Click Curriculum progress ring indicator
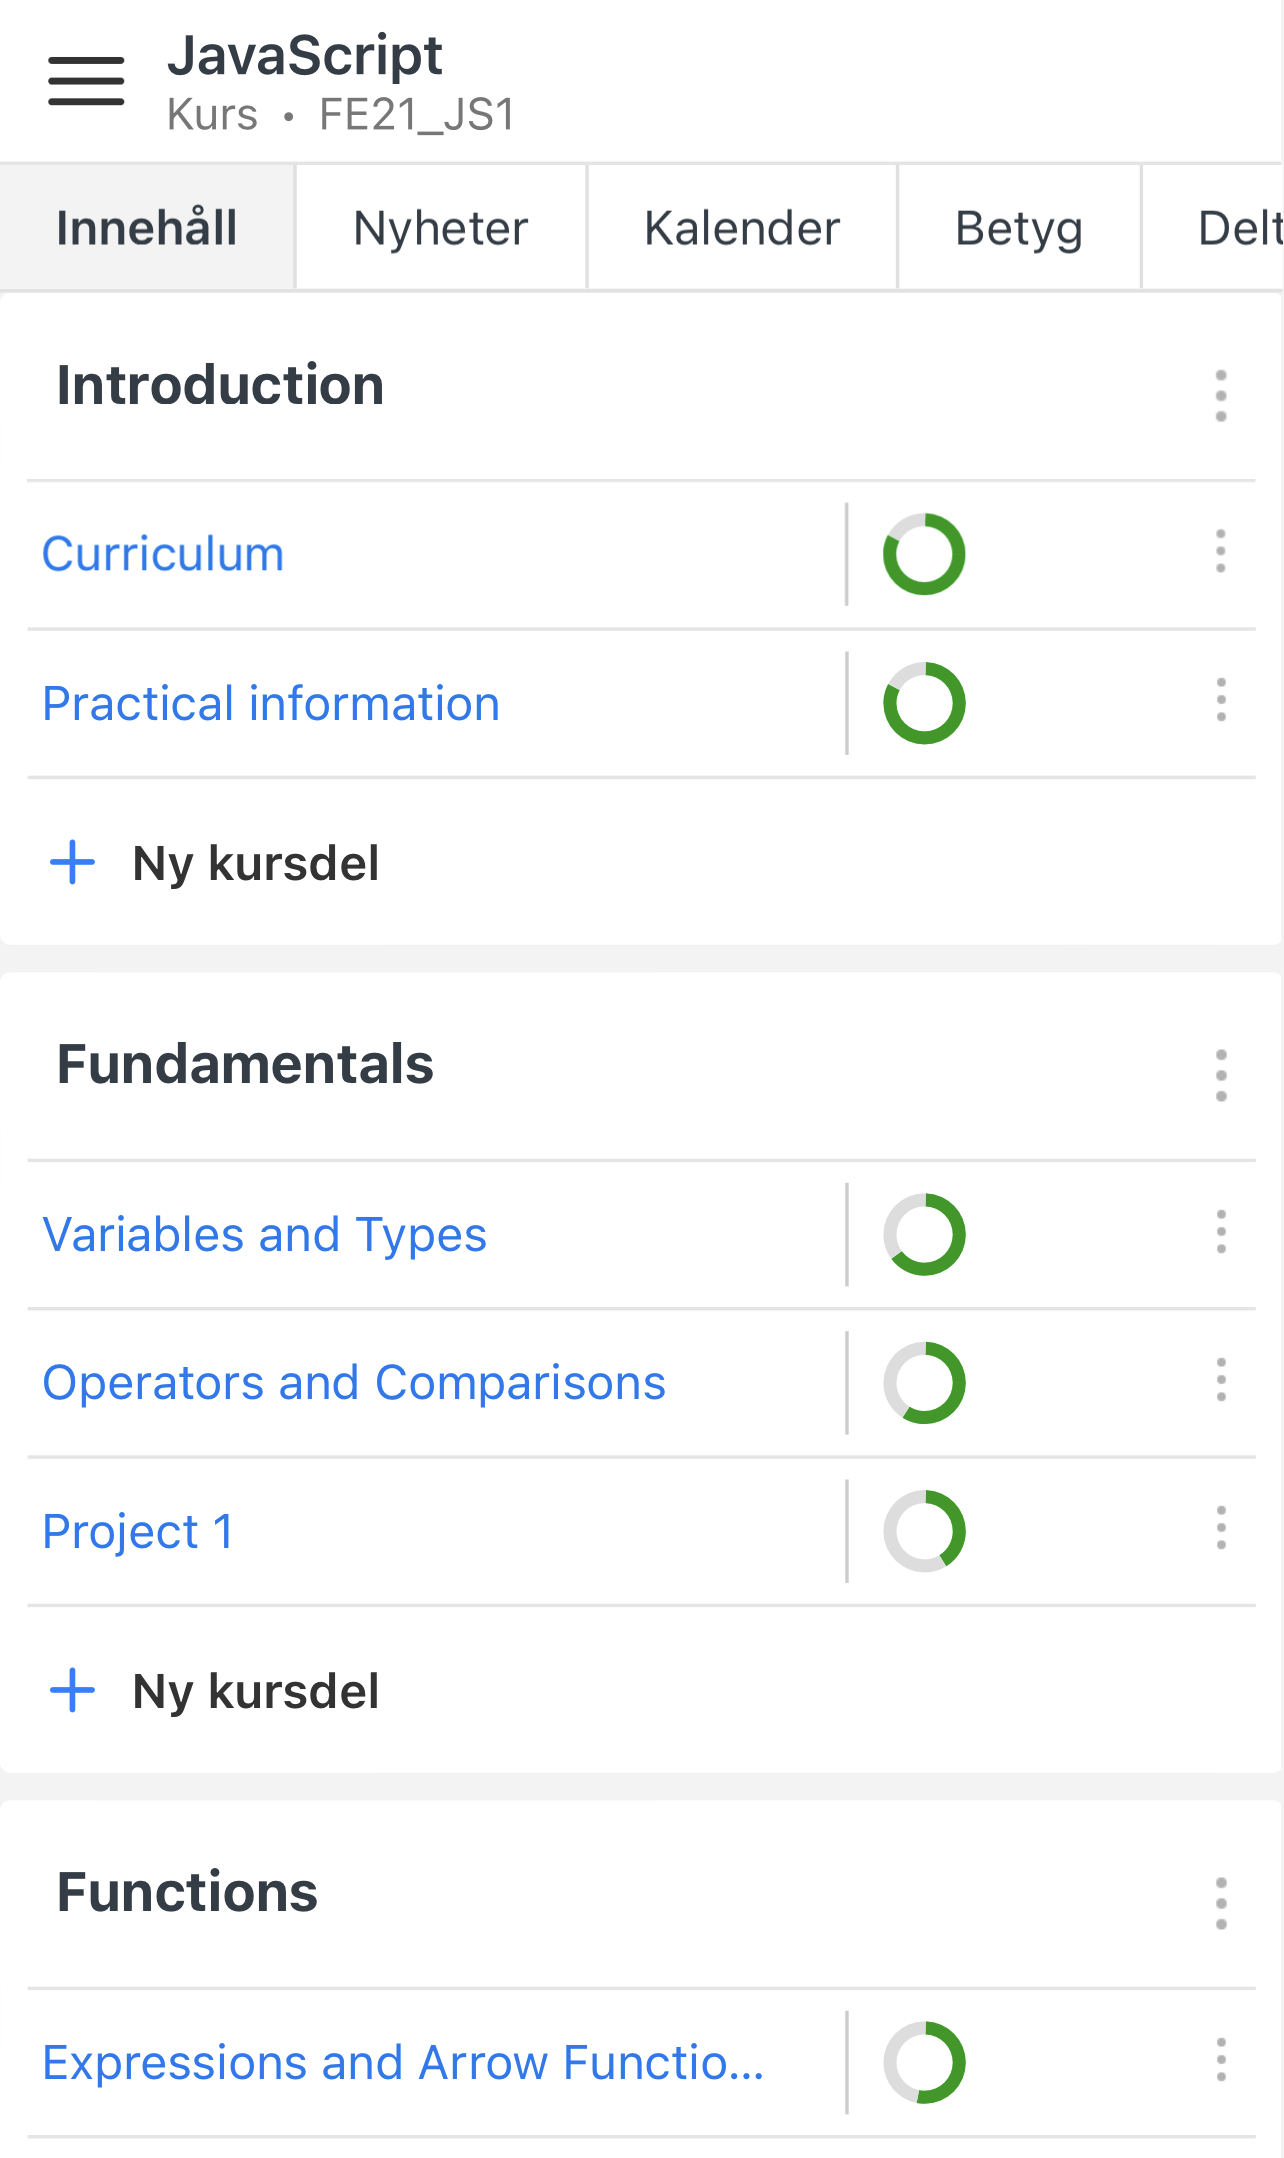This screenshot has width=1284, height=2158. click(x=924, y=554)
